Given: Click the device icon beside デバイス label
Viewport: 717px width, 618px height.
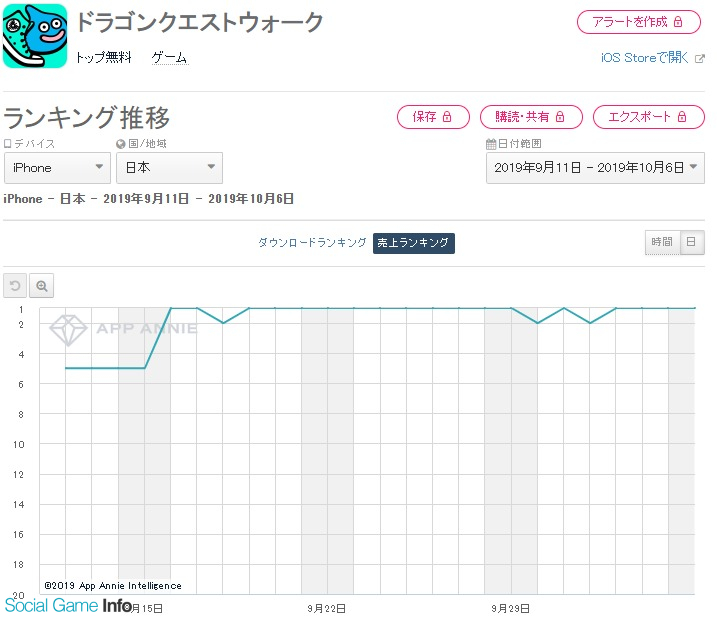Looking at the screenshot, I should tap(8, 144).
